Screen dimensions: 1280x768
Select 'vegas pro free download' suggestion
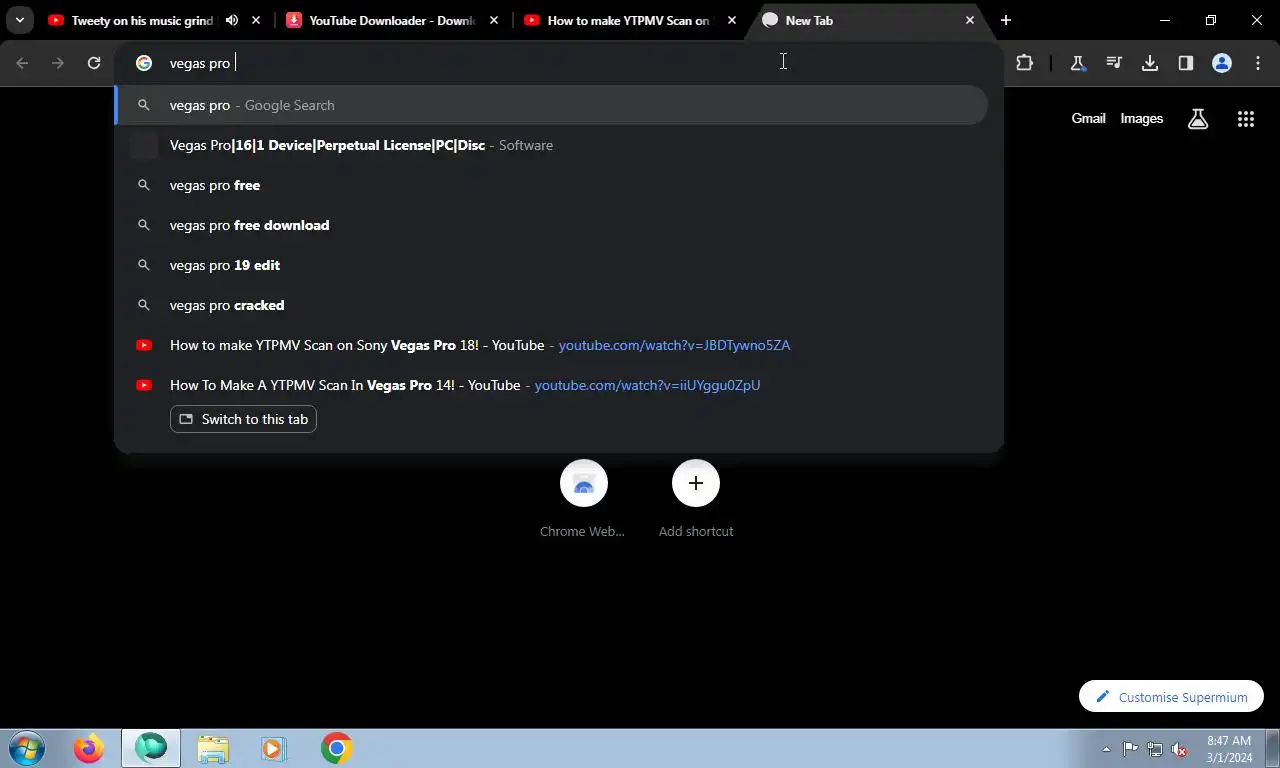point(551,225)
